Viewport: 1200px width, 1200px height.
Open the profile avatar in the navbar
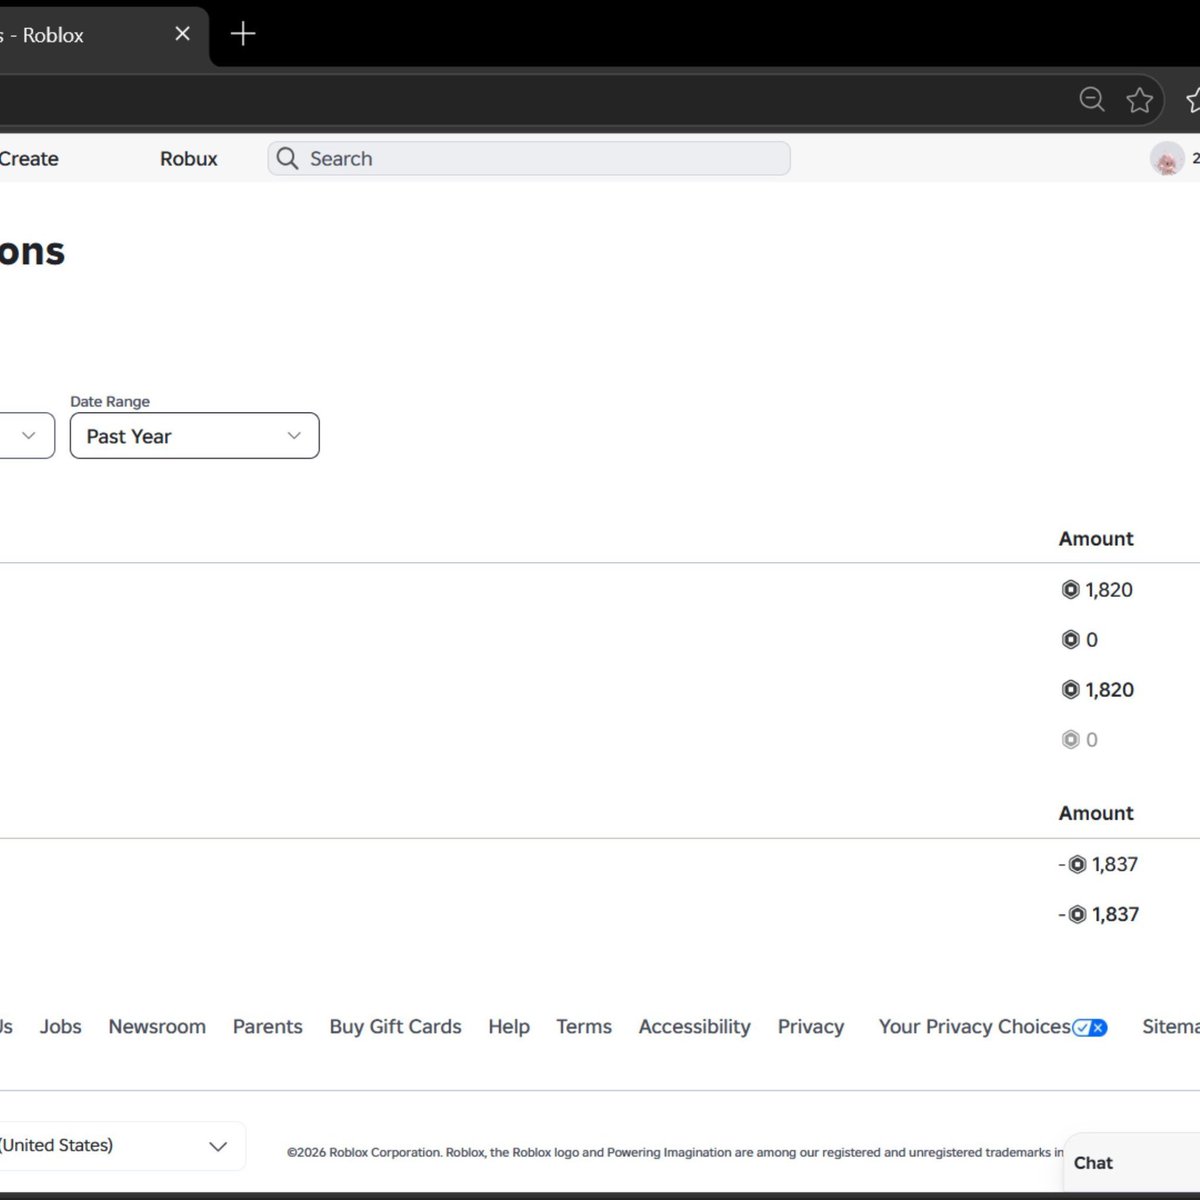[x=1166, y=158]
